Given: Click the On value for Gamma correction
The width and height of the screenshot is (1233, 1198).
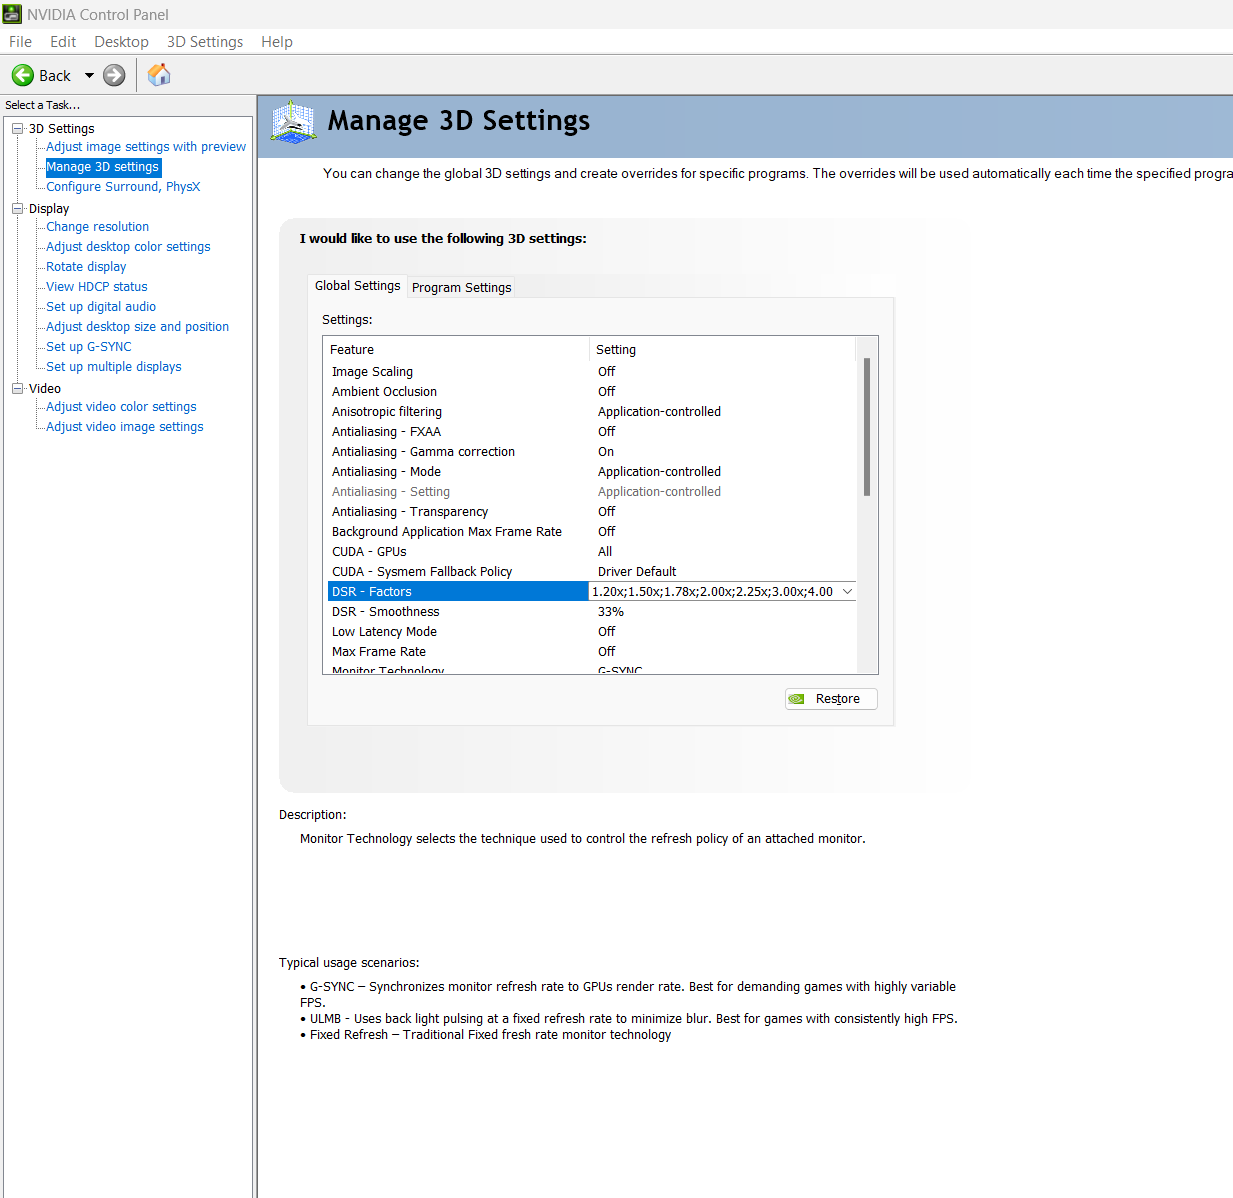Looking at the screenshot, I should pos(606,451).
